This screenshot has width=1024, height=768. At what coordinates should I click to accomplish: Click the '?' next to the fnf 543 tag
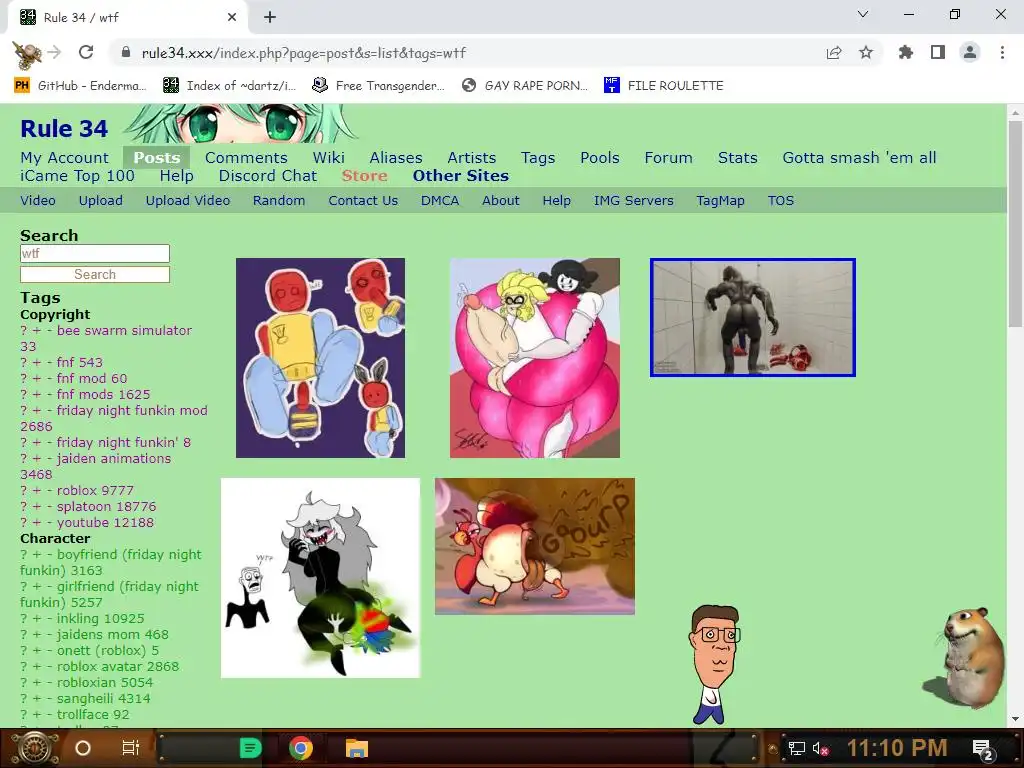tap(24, 362)
